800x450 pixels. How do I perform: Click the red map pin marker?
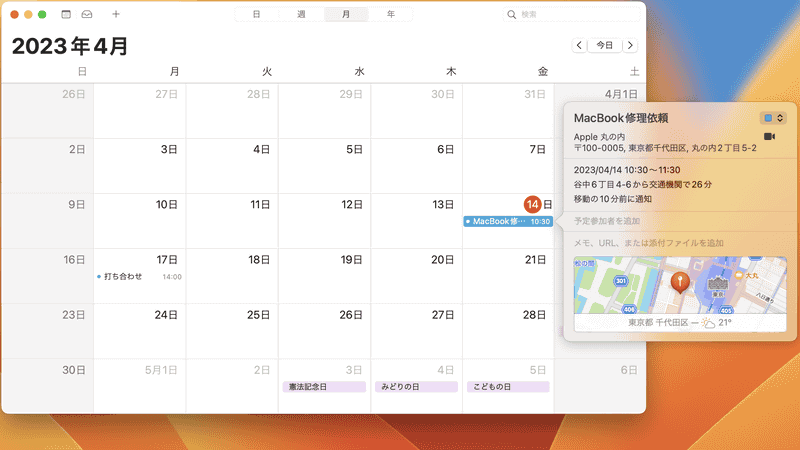click(680, 282)
